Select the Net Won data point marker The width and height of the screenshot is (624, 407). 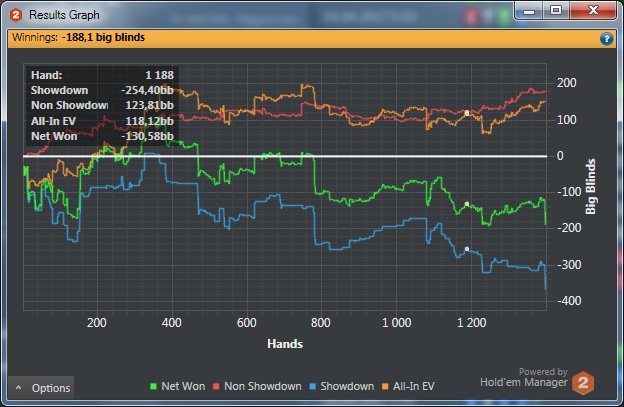(467, 204)
